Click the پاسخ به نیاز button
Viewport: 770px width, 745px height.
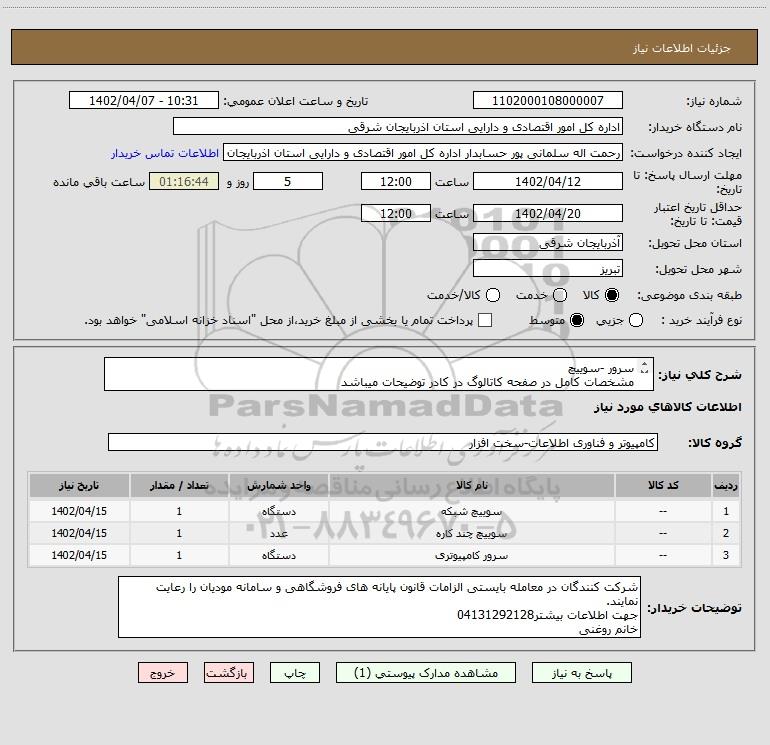tap(582, 673)
